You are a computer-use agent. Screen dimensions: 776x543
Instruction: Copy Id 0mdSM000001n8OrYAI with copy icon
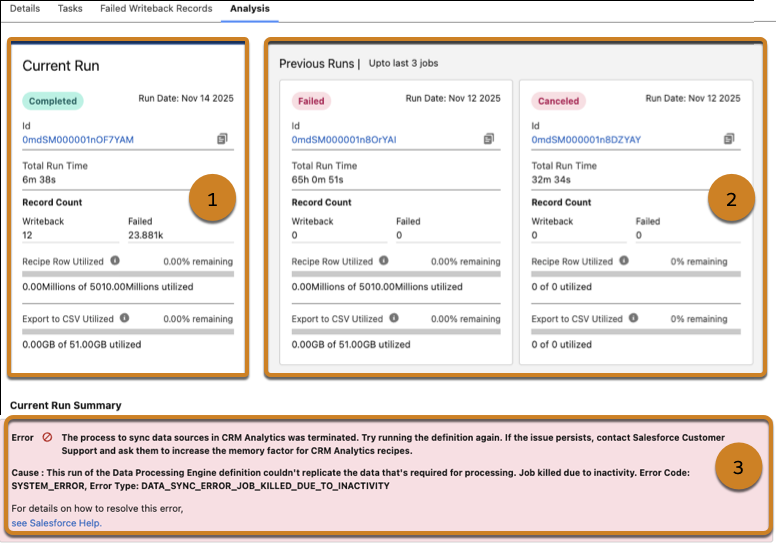pos(488,139)
